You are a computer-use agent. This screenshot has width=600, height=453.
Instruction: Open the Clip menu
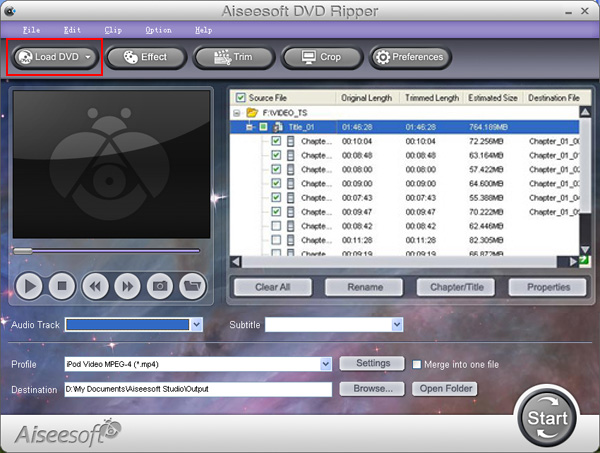click(113, 30)
